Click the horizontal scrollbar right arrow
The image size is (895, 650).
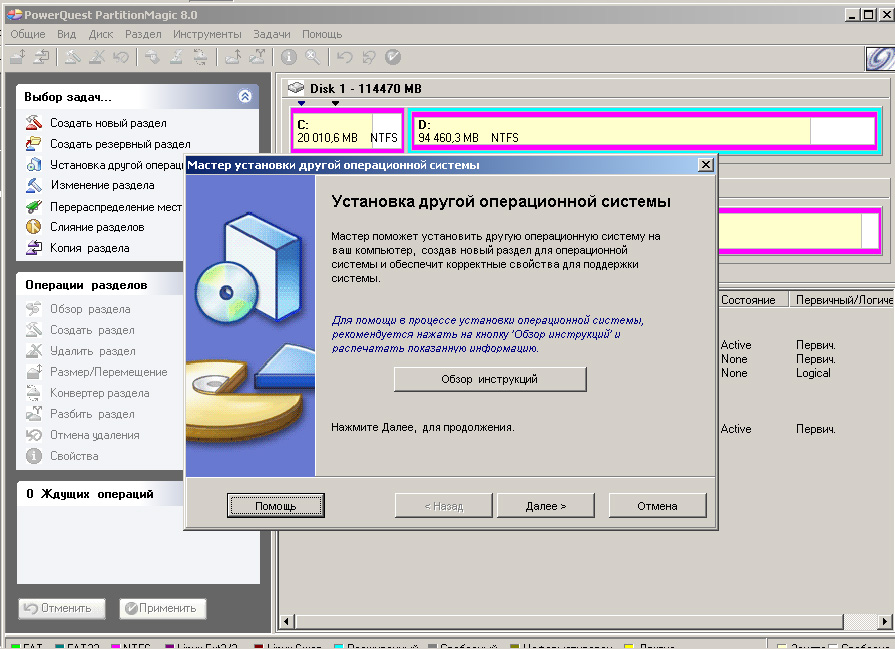pos(884,621)
